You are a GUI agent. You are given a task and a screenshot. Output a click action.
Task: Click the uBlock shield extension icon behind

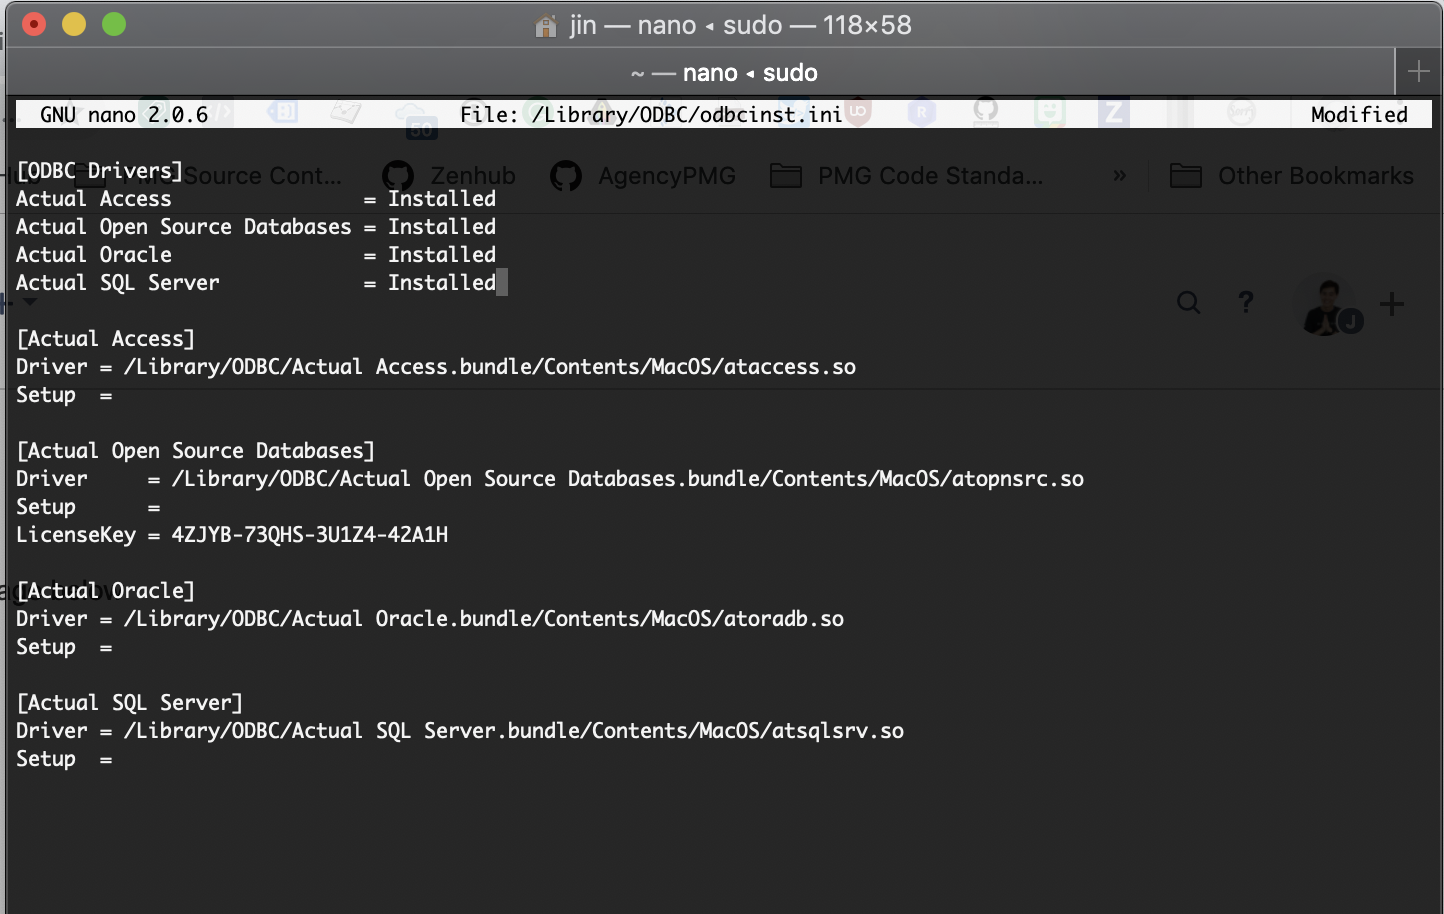(x=858, y=112)
